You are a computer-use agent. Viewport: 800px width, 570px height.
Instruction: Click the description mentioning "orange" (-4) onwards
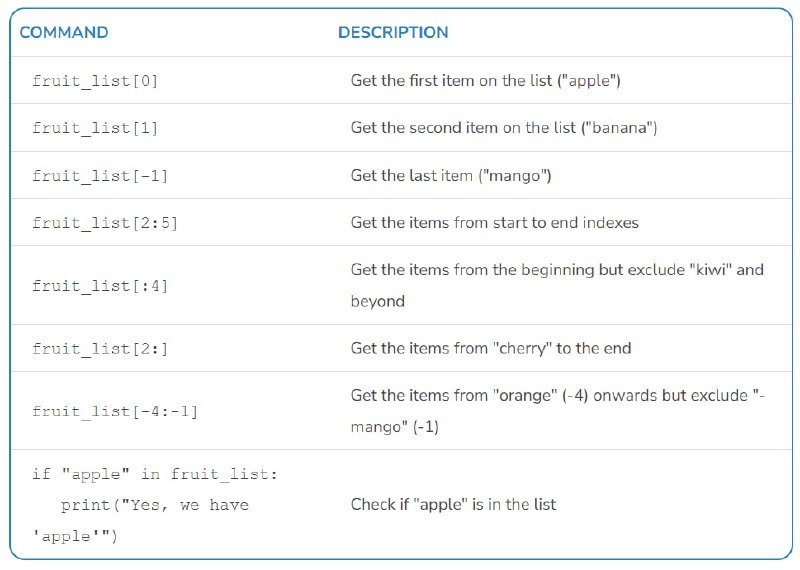[x=558, y=411]
